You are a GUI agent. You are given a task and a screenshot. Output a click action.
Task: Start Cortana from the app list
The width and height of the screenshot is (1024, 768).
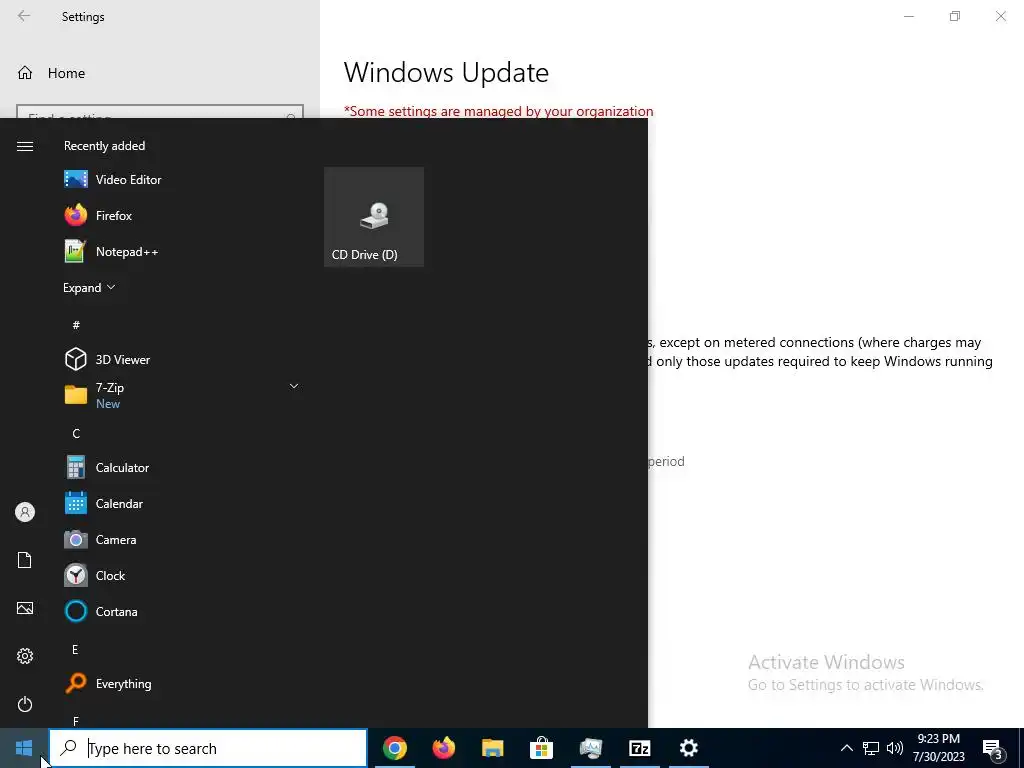point(181,611)
